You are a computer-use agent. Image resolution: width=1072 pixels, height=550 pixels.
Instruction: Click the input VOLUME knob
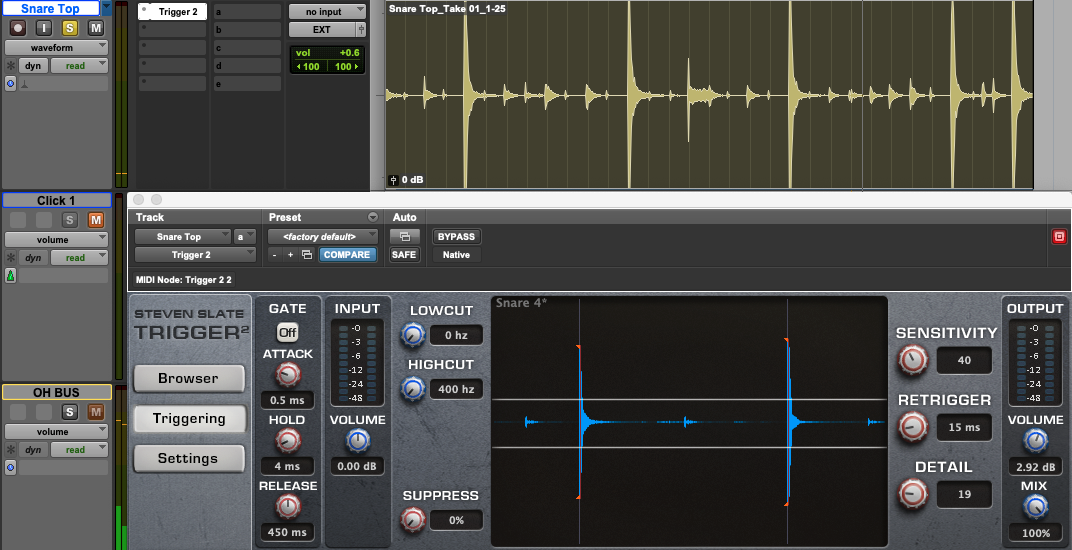358,441
